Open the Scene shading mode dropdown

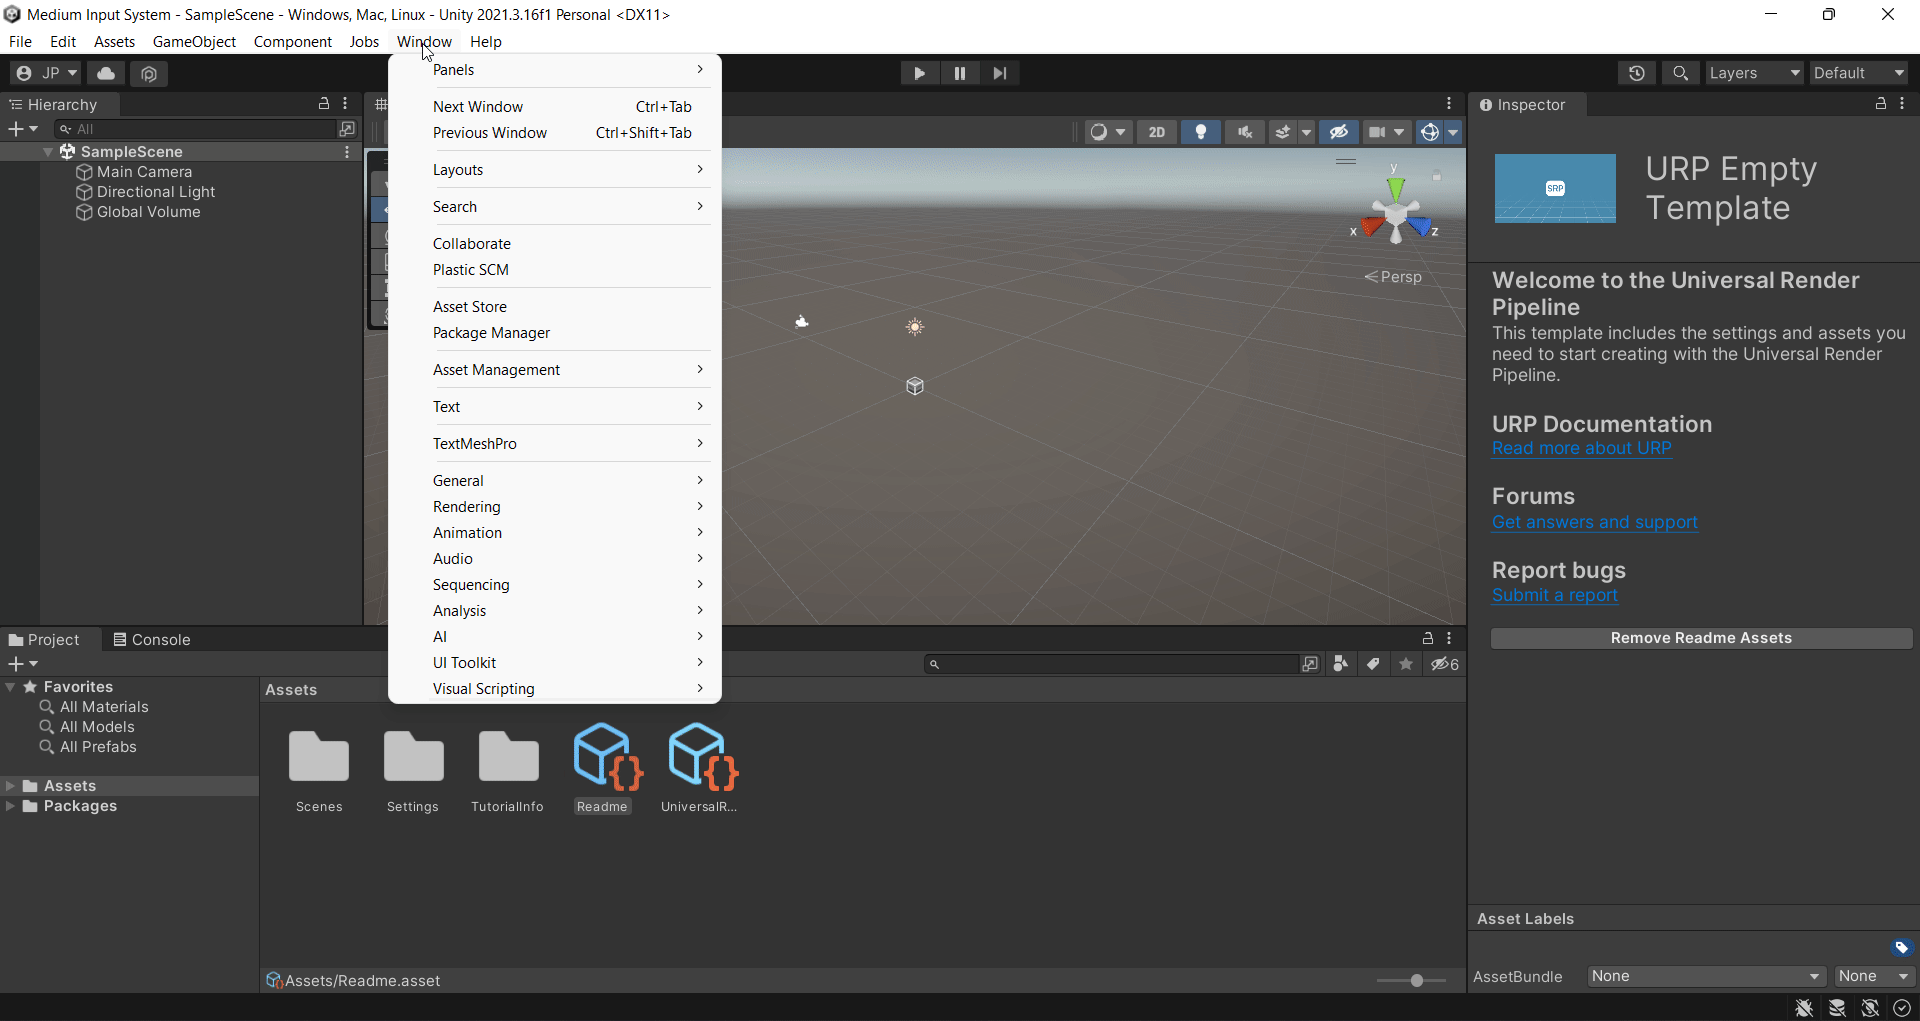(1108, 132)
